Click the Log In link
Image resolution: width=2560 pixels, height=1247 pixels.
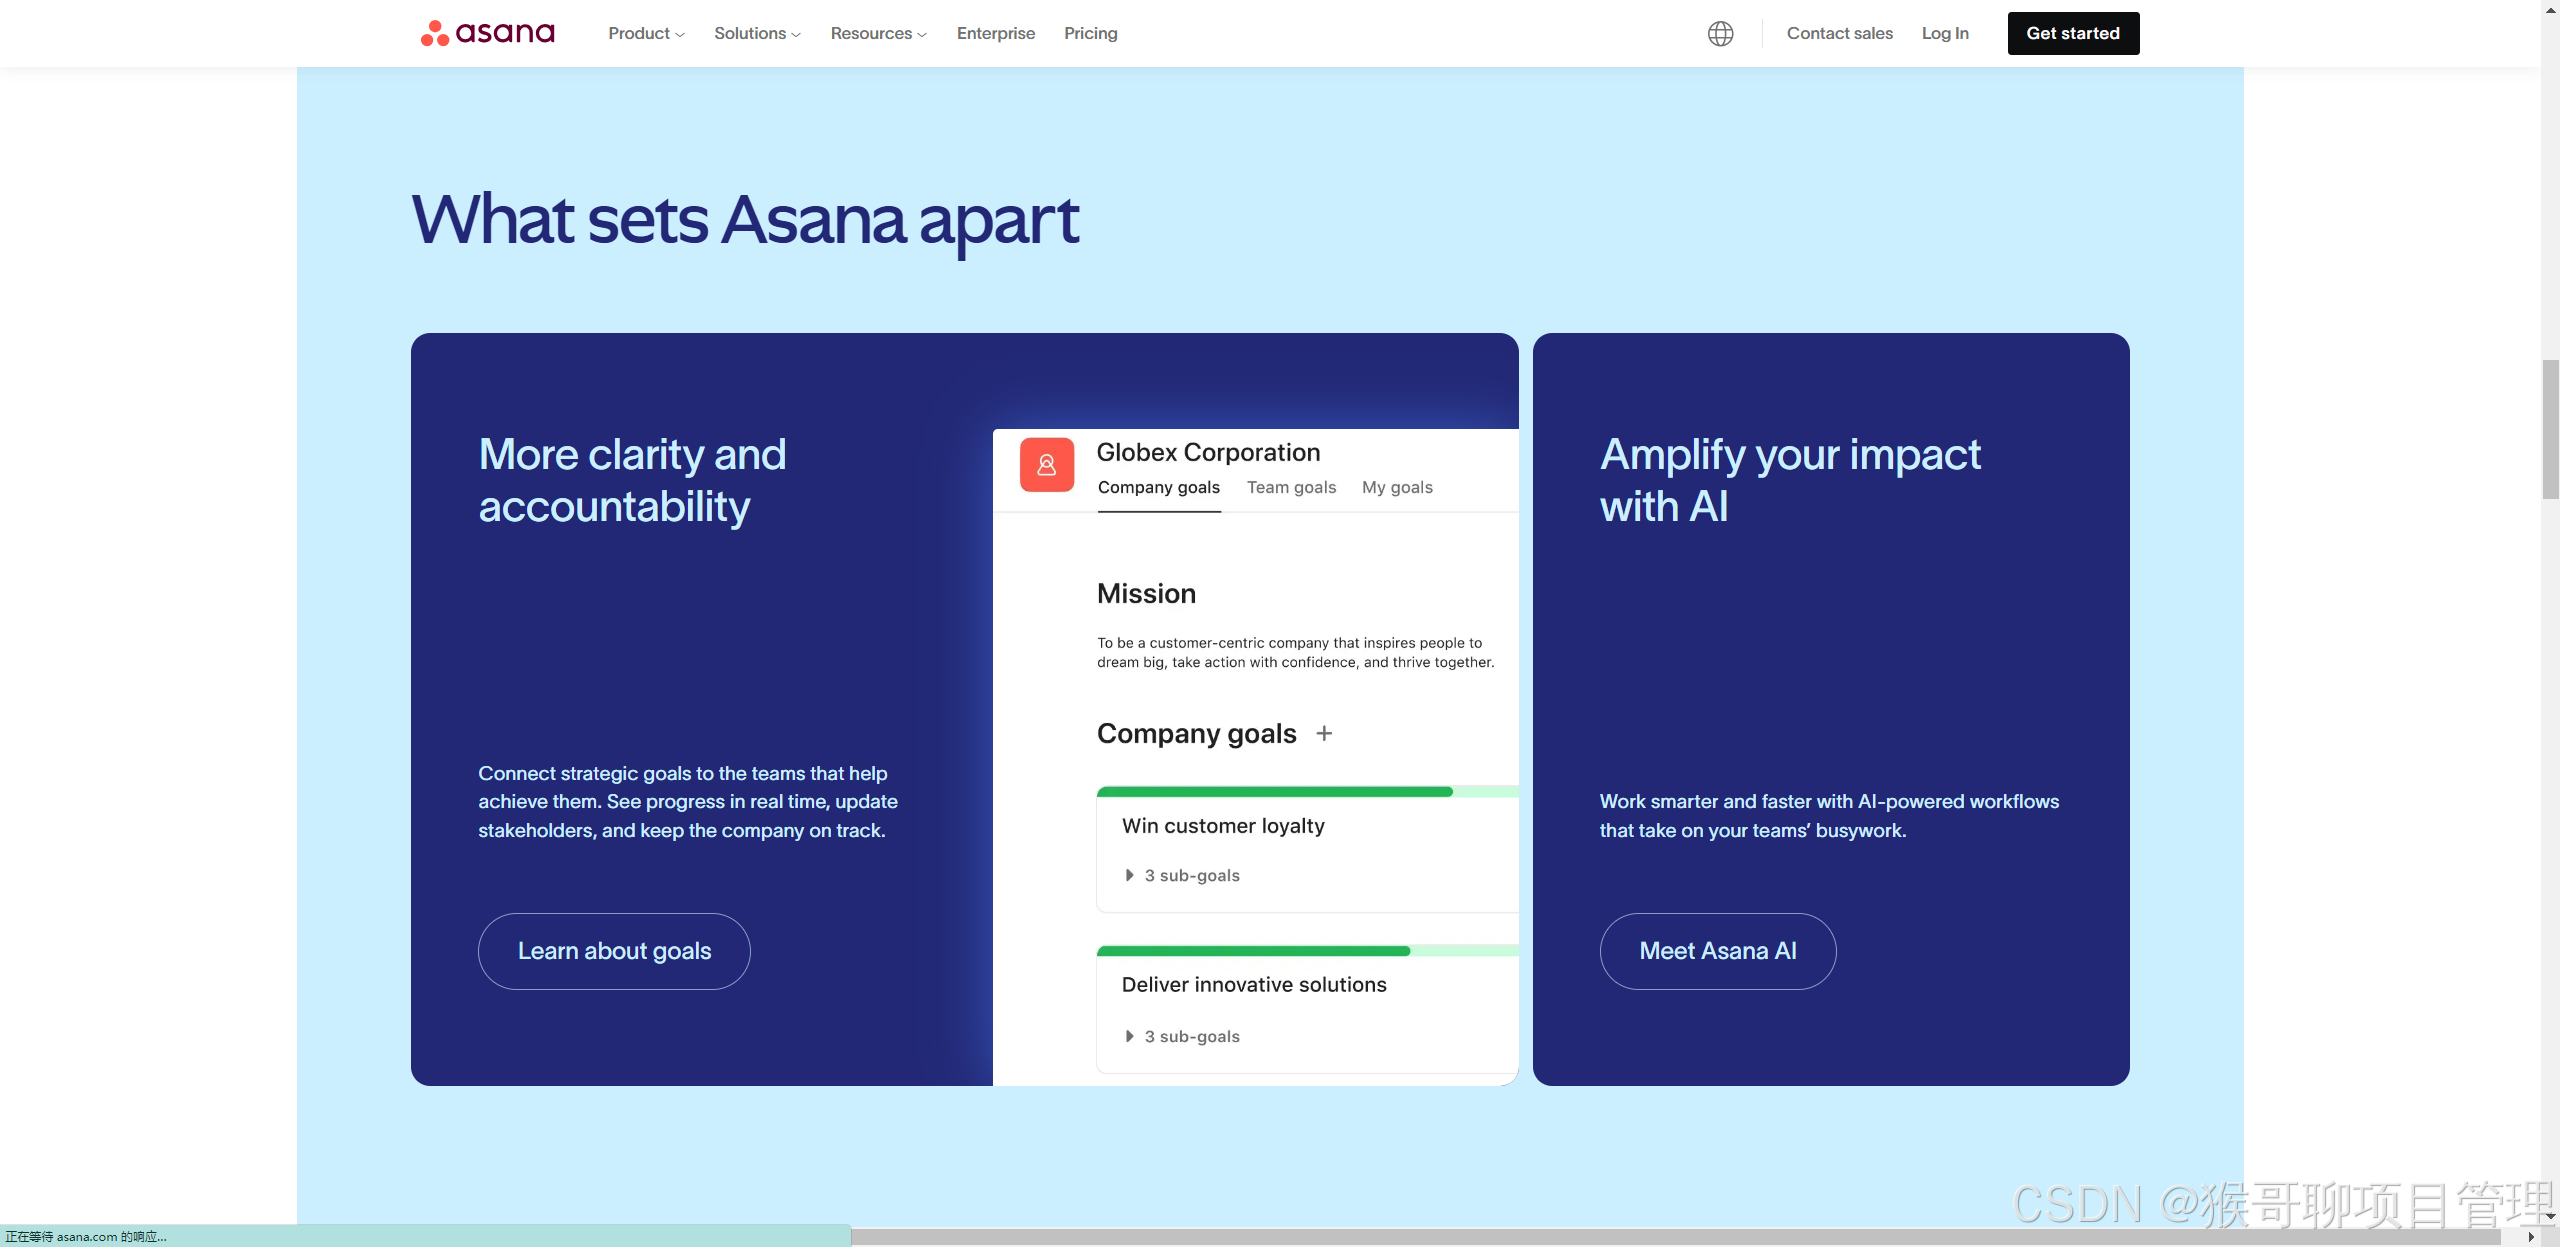(x=1944, y=33)
